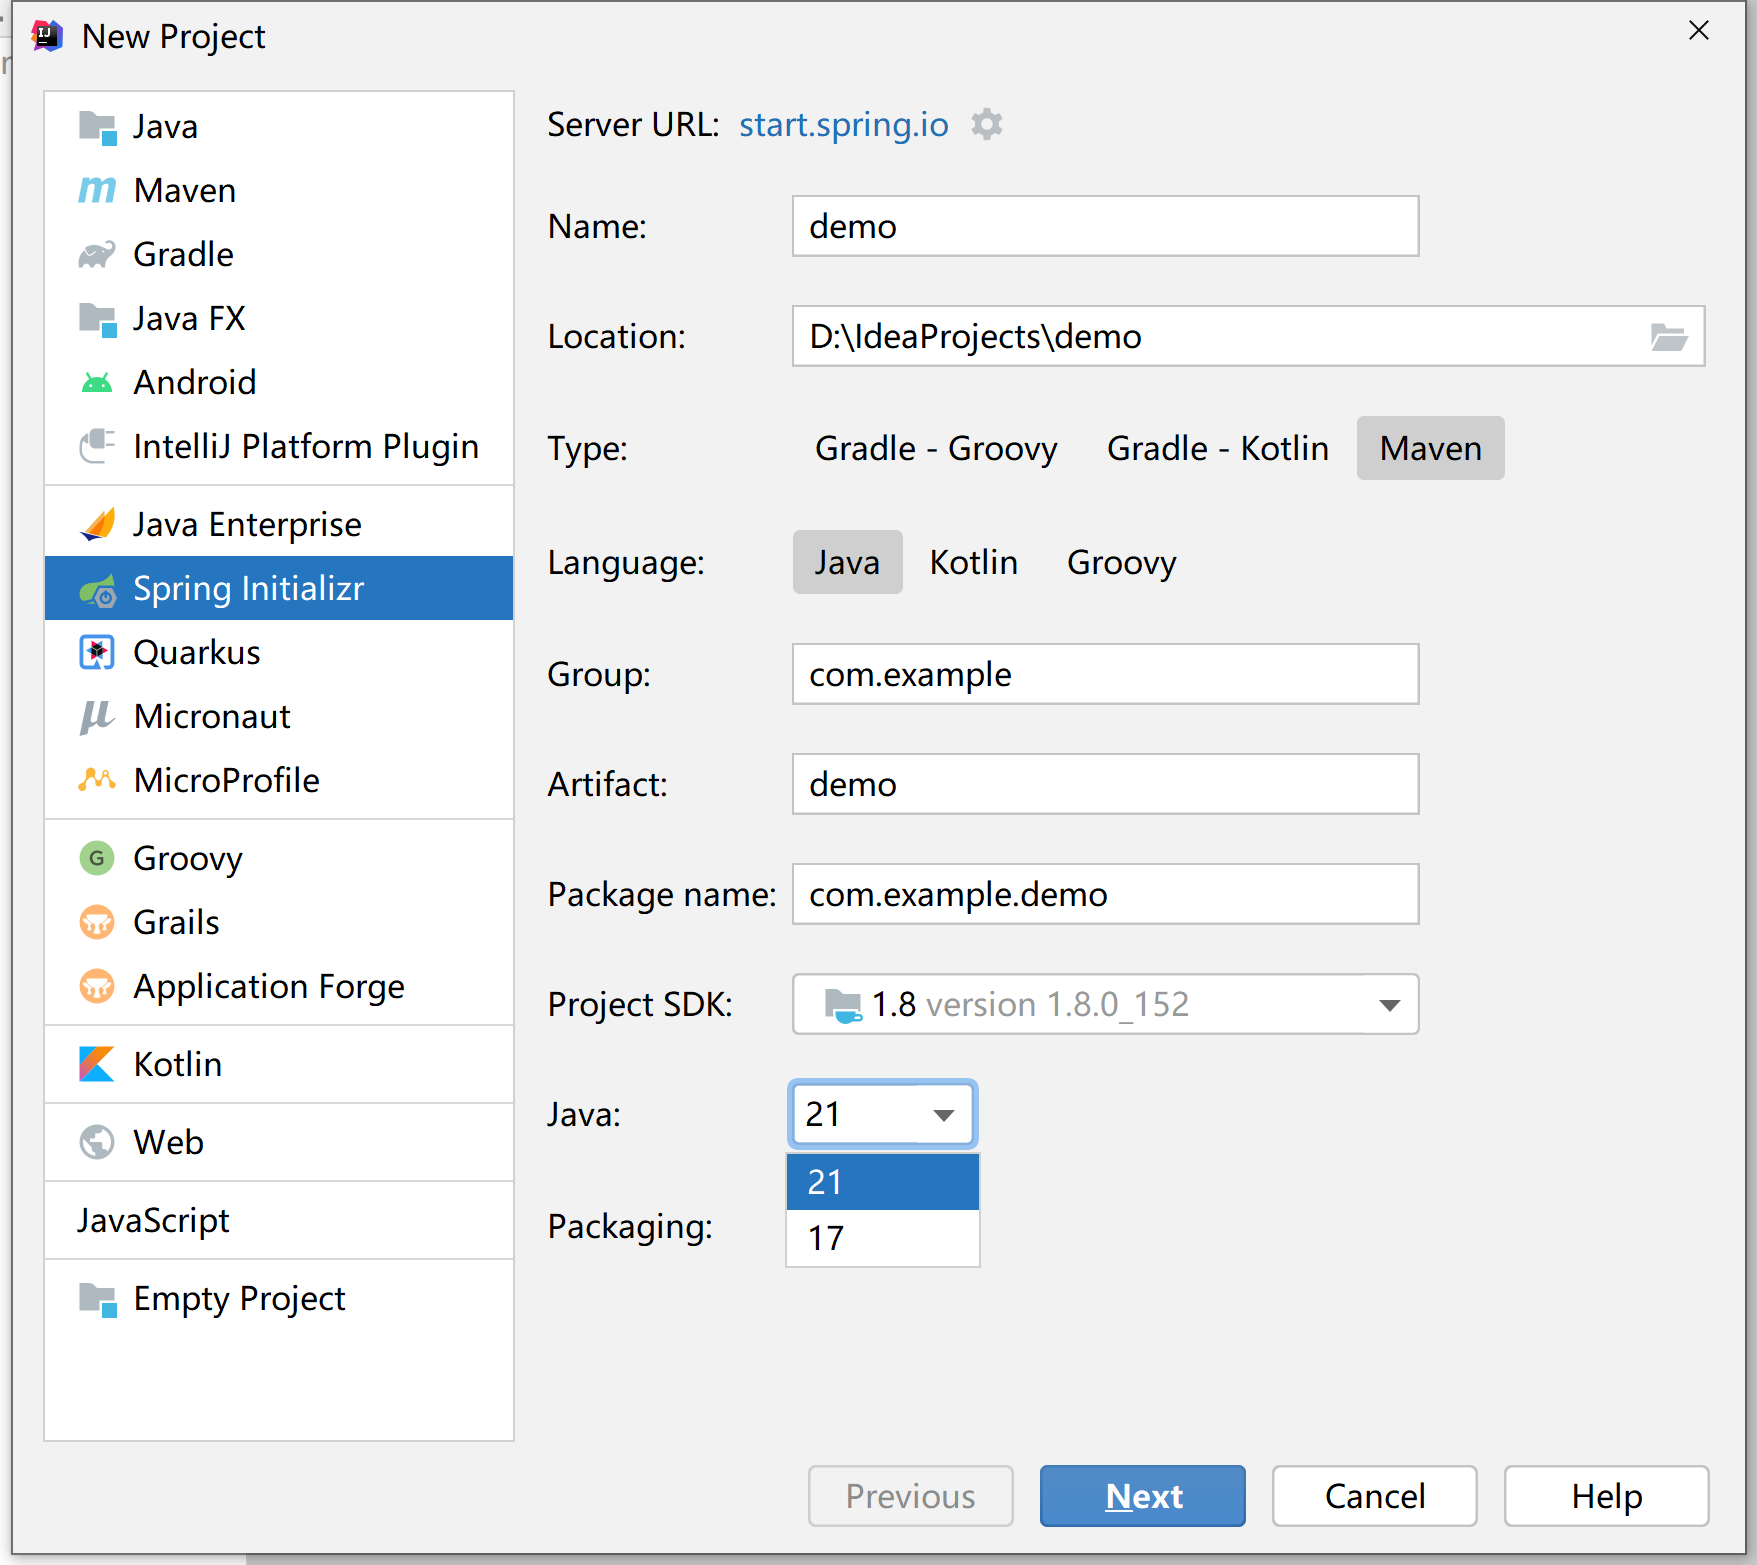Screen dimensions: 1757x1565
Task: Select Application Forge in project types
Action: [279, 986]
